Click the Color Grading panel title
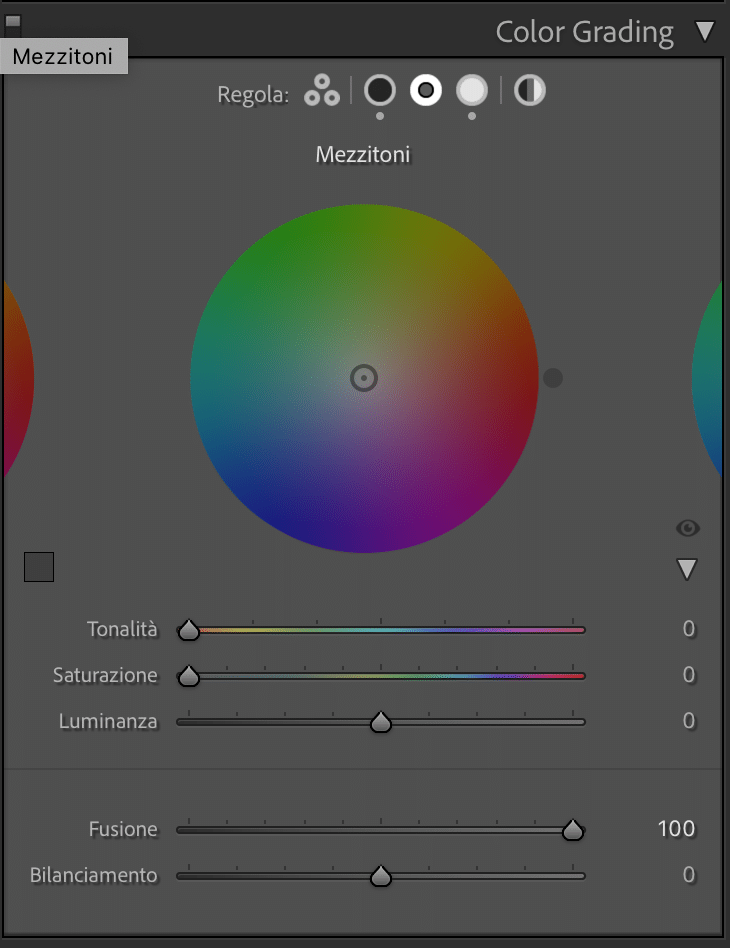Image resolution: width=730 pixels, height=948 pixels. (584, 33)
